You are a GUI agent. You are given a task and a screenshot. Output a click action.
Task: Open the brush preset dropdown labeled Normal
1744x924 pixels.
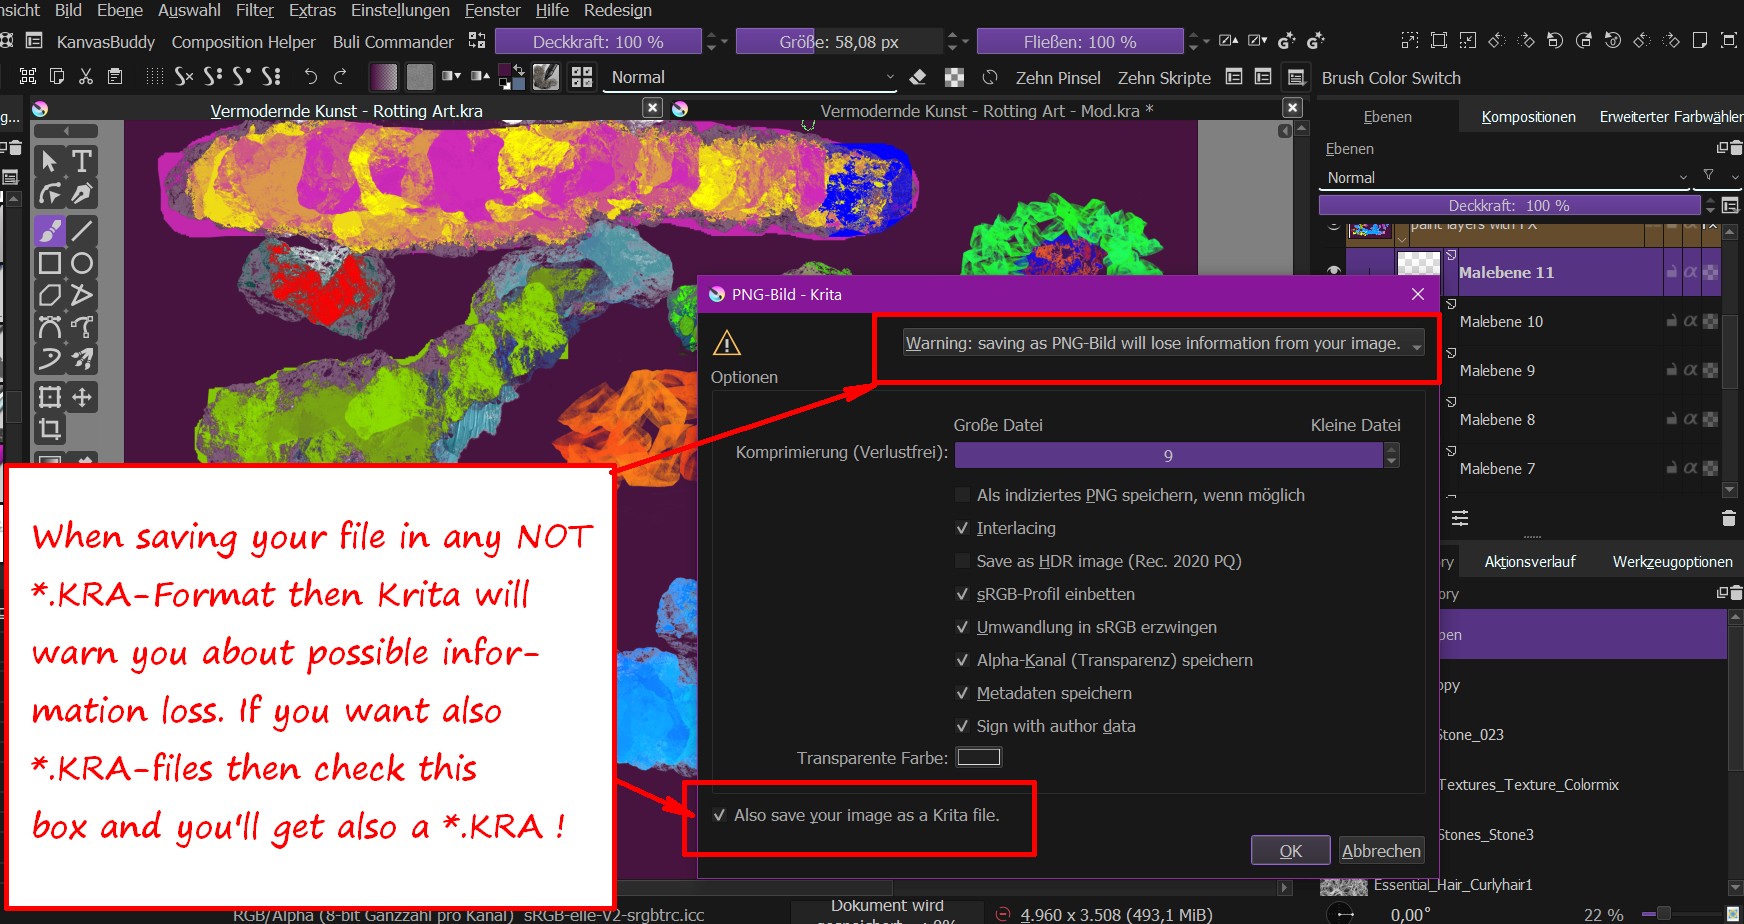click(750, 76)
